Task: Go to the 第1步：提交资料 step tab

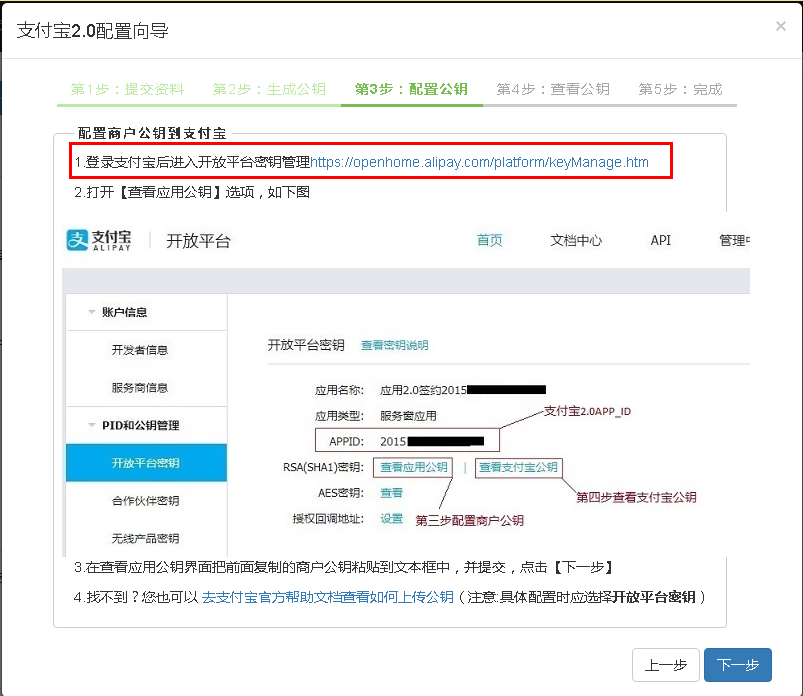Action: (128, 89)
